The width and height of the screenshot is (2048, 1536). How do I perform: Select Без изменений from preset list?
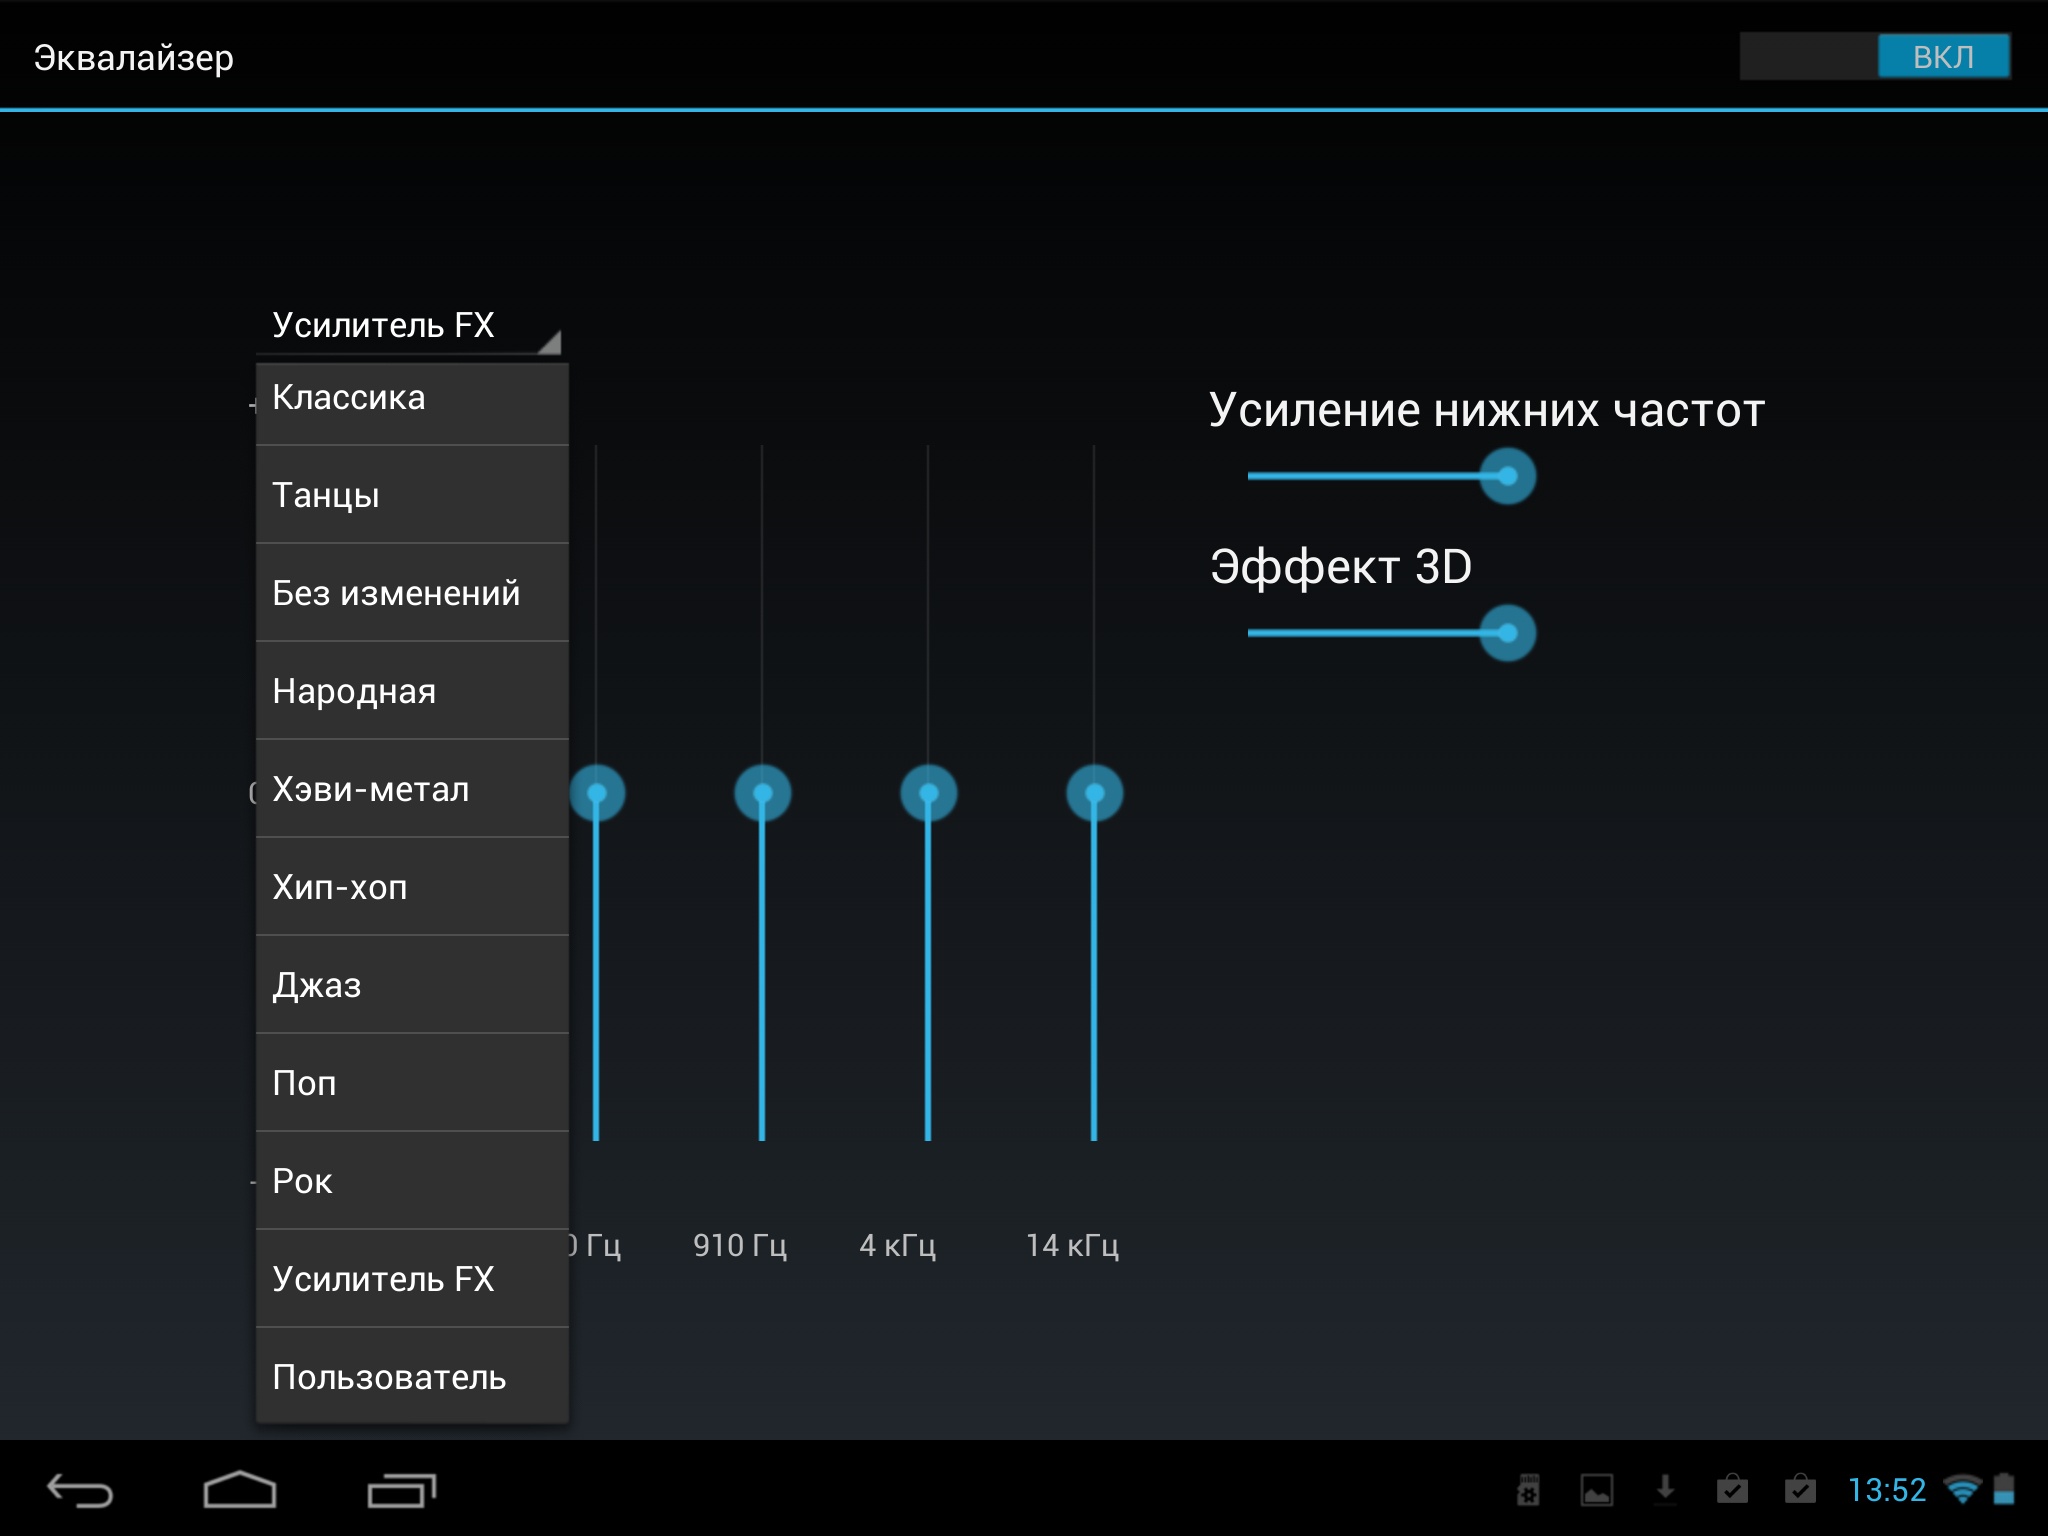click(412, 593)
